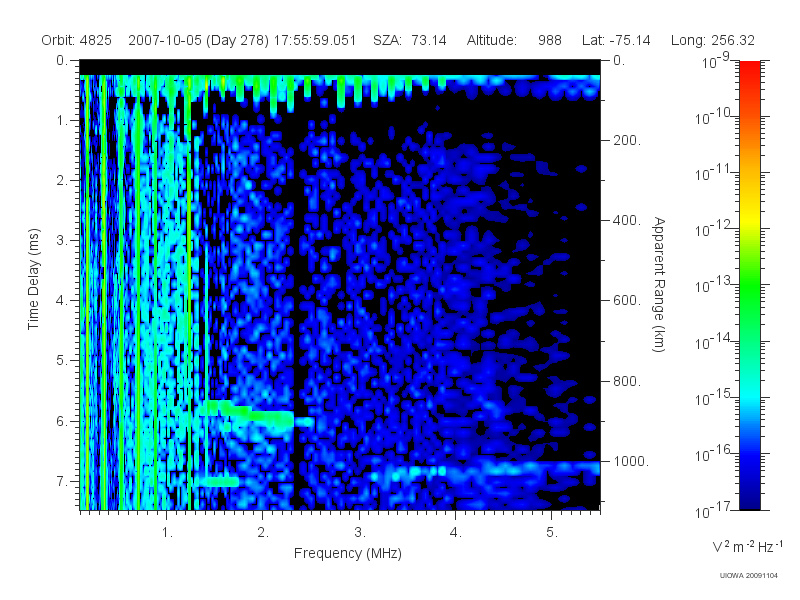800x600 pixels.
Task: Click the 200. label on Apparent Range axis
Action: point(627,140)
